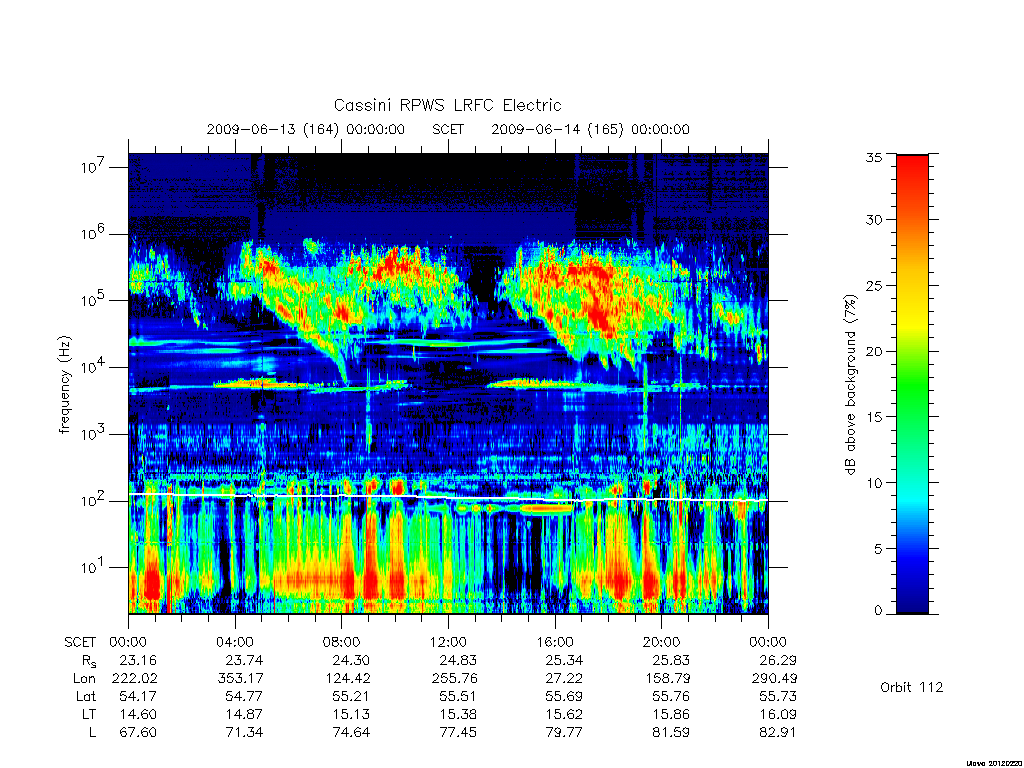The height and width of the screenshot is (768, 1024).
Task: Click the red top of the color scale bar
Action: [912, 162]
